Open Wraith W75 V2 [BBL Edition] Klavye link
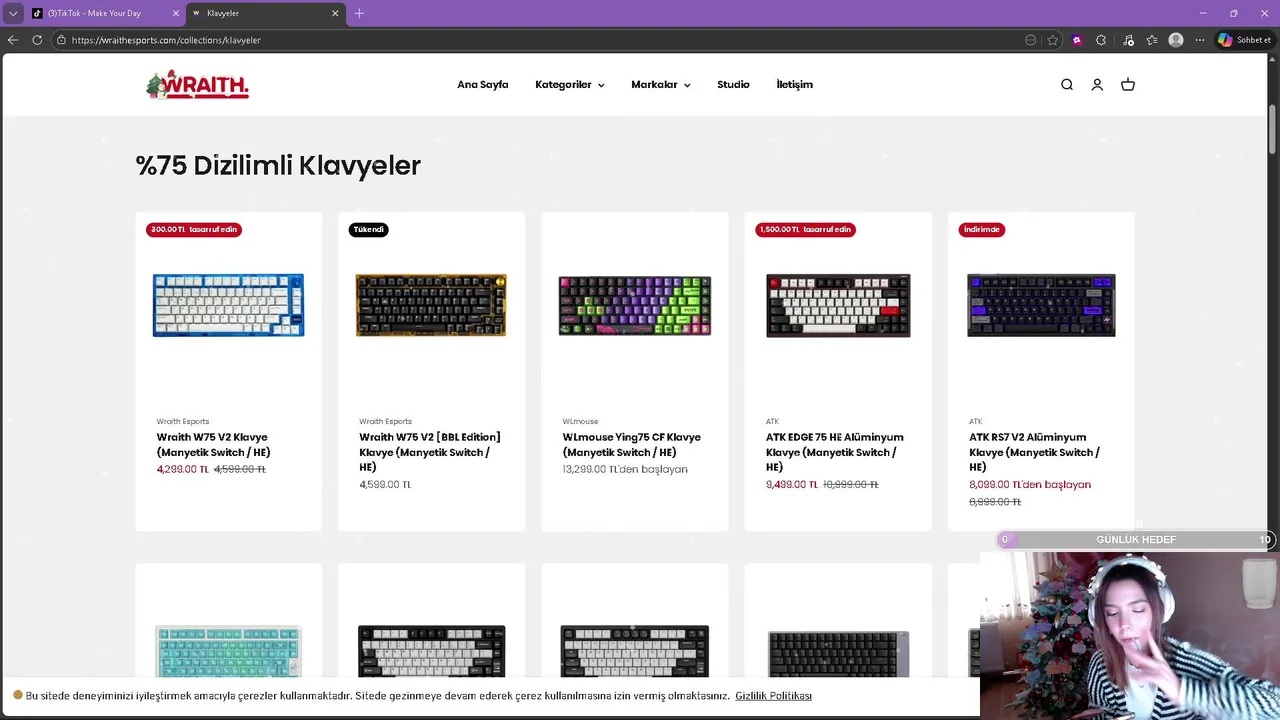 pyautogui.click(x=430, y=452)
